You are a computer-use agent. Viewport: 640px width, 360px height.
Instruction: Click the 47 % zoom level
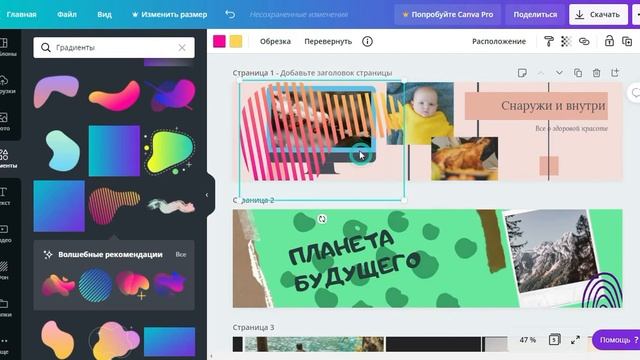(527, 340)
